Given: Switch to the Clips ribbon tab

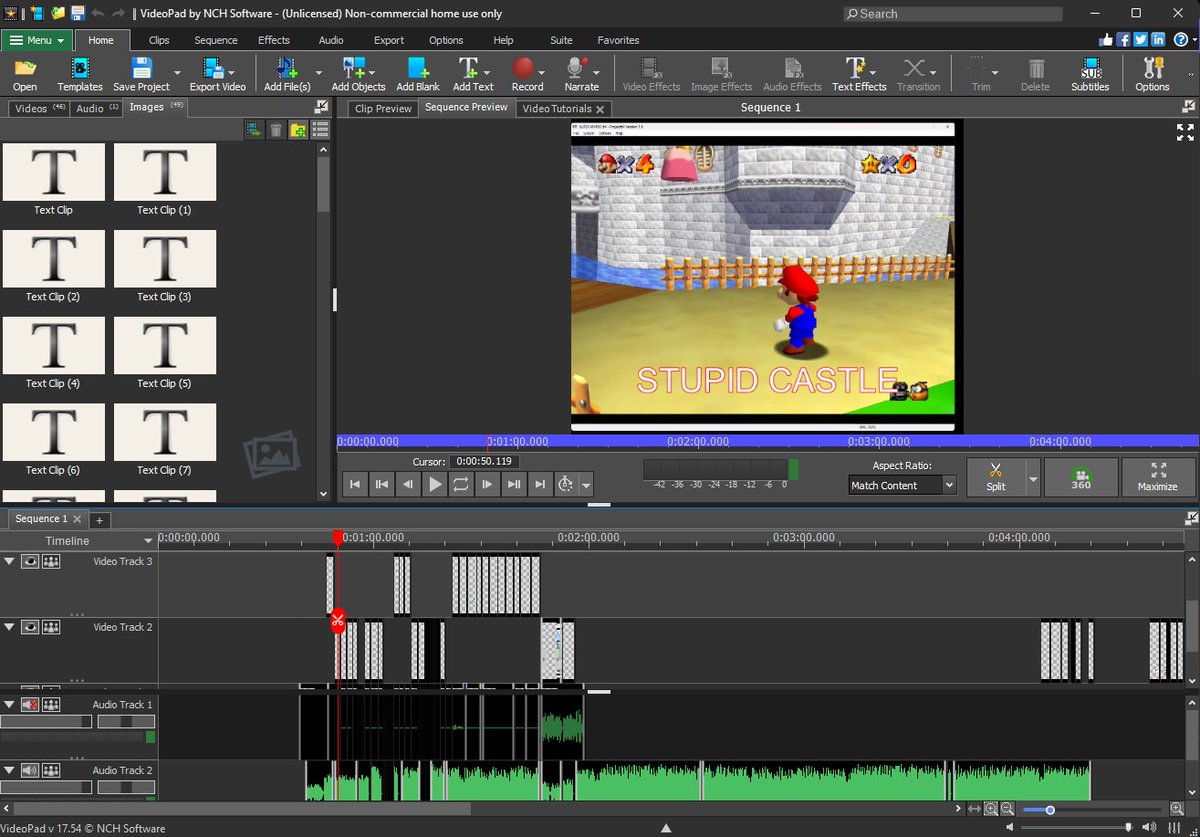Looking at the screenshot, I should coord(159,40).
